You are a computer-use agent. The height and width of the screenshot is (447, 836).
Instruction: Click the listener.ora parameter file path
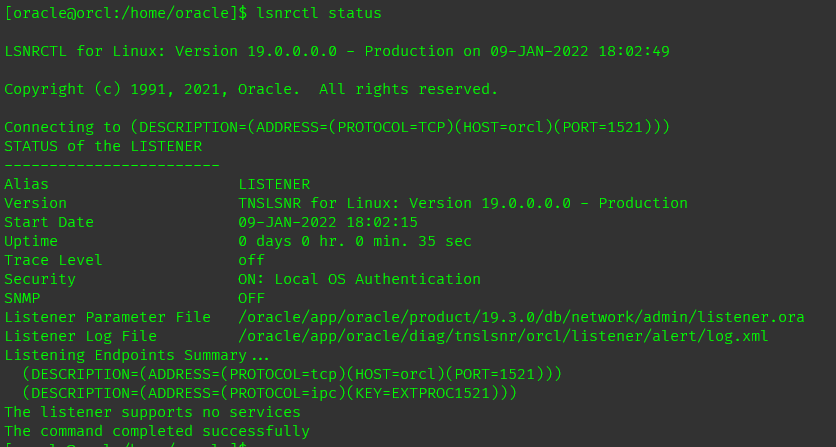tap(521, 317)
